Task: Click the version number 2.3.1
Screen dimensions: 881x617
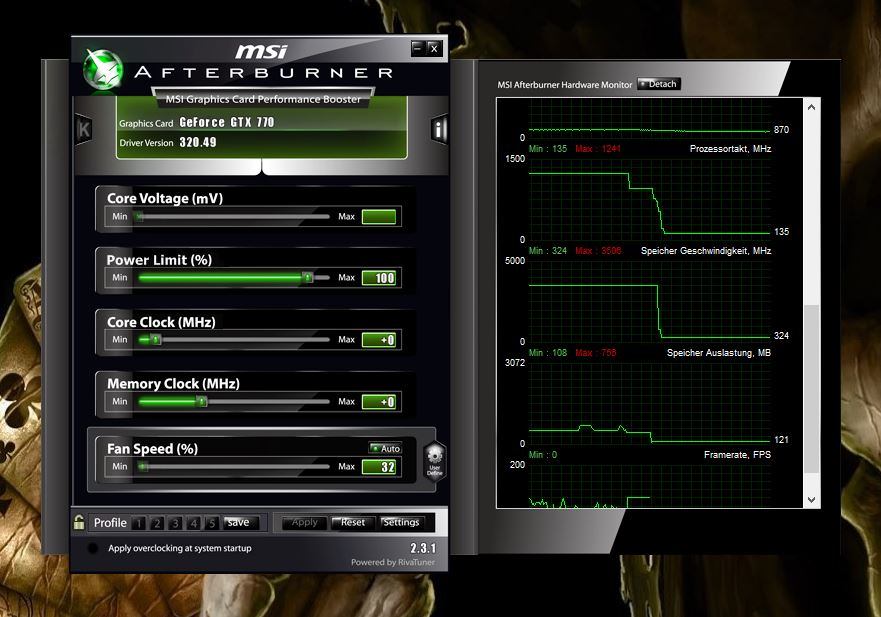Action: [423, 548]
